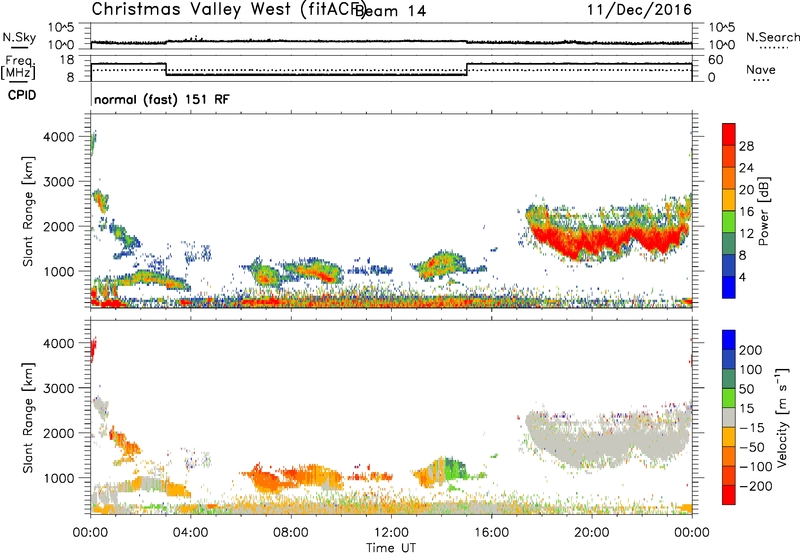The image size is (800, 554).
Task: Click the '12:00' time tick label
Action: click(391, 533)
